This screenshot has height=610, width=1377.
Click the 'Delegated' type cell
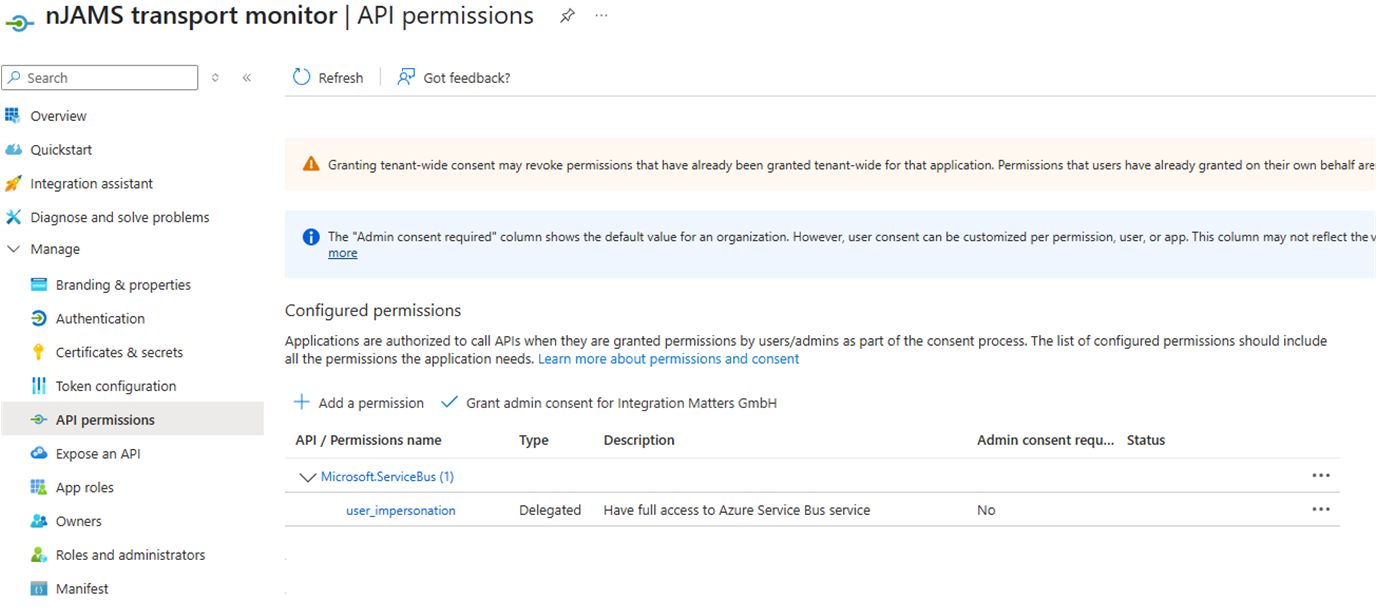click(x=550, y=510)
